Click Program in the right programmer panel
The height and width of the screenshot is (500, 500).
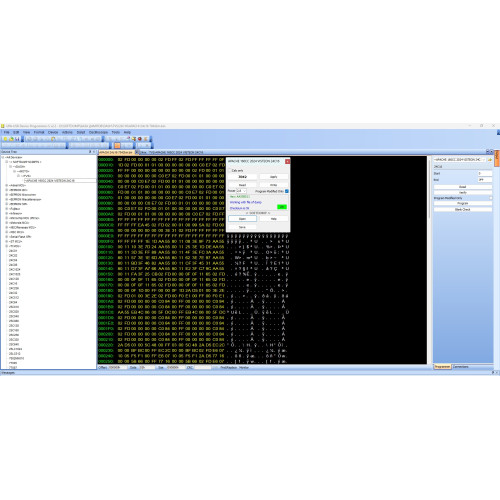[463, 203]
